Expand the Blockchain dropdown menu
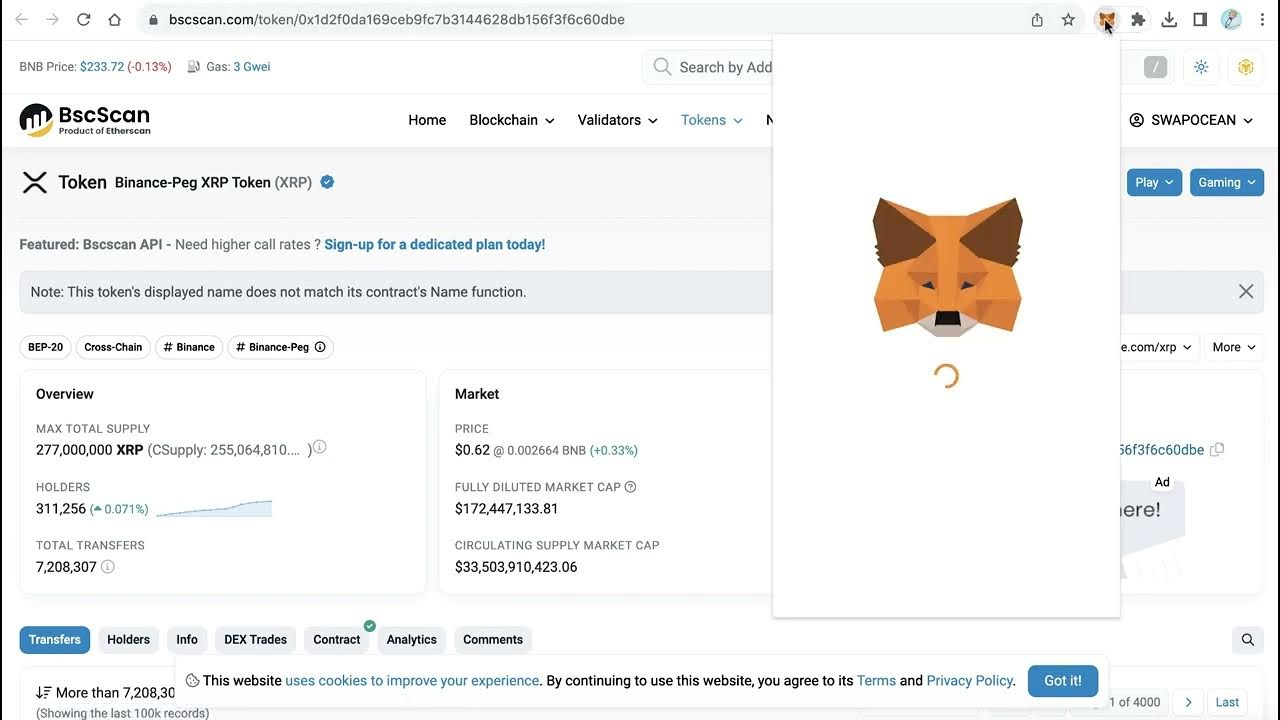1280x720 pixels. point(512,120)
